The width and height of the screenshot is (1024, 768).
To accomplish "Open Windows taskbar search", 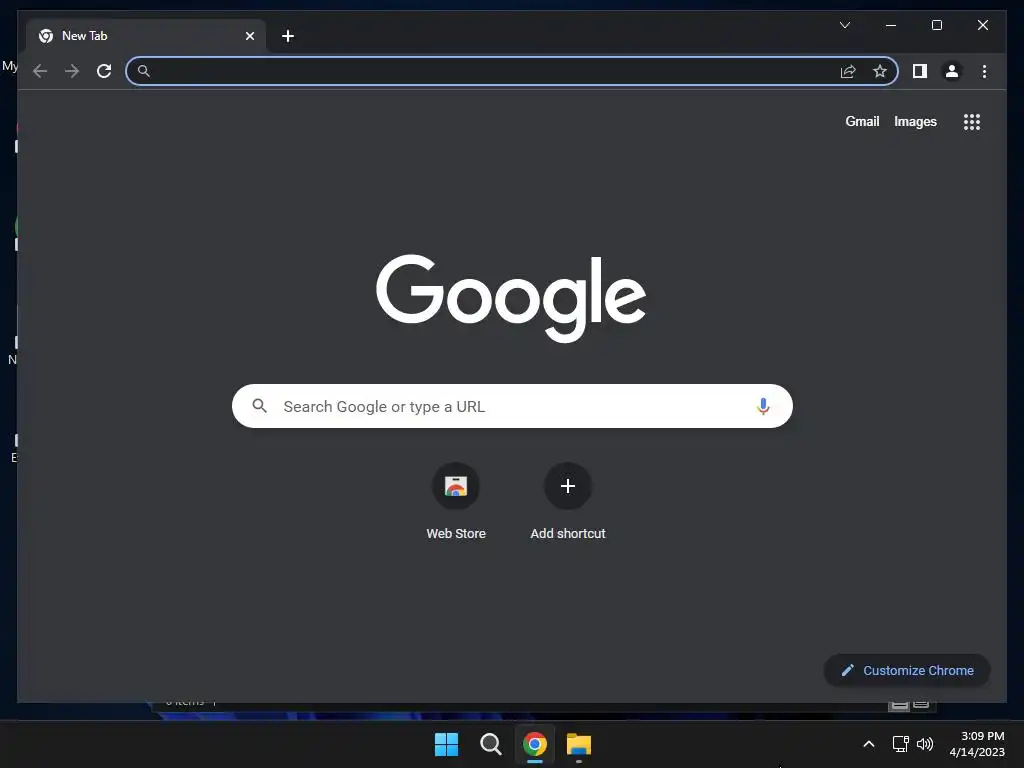I will [x=490, y=744].
